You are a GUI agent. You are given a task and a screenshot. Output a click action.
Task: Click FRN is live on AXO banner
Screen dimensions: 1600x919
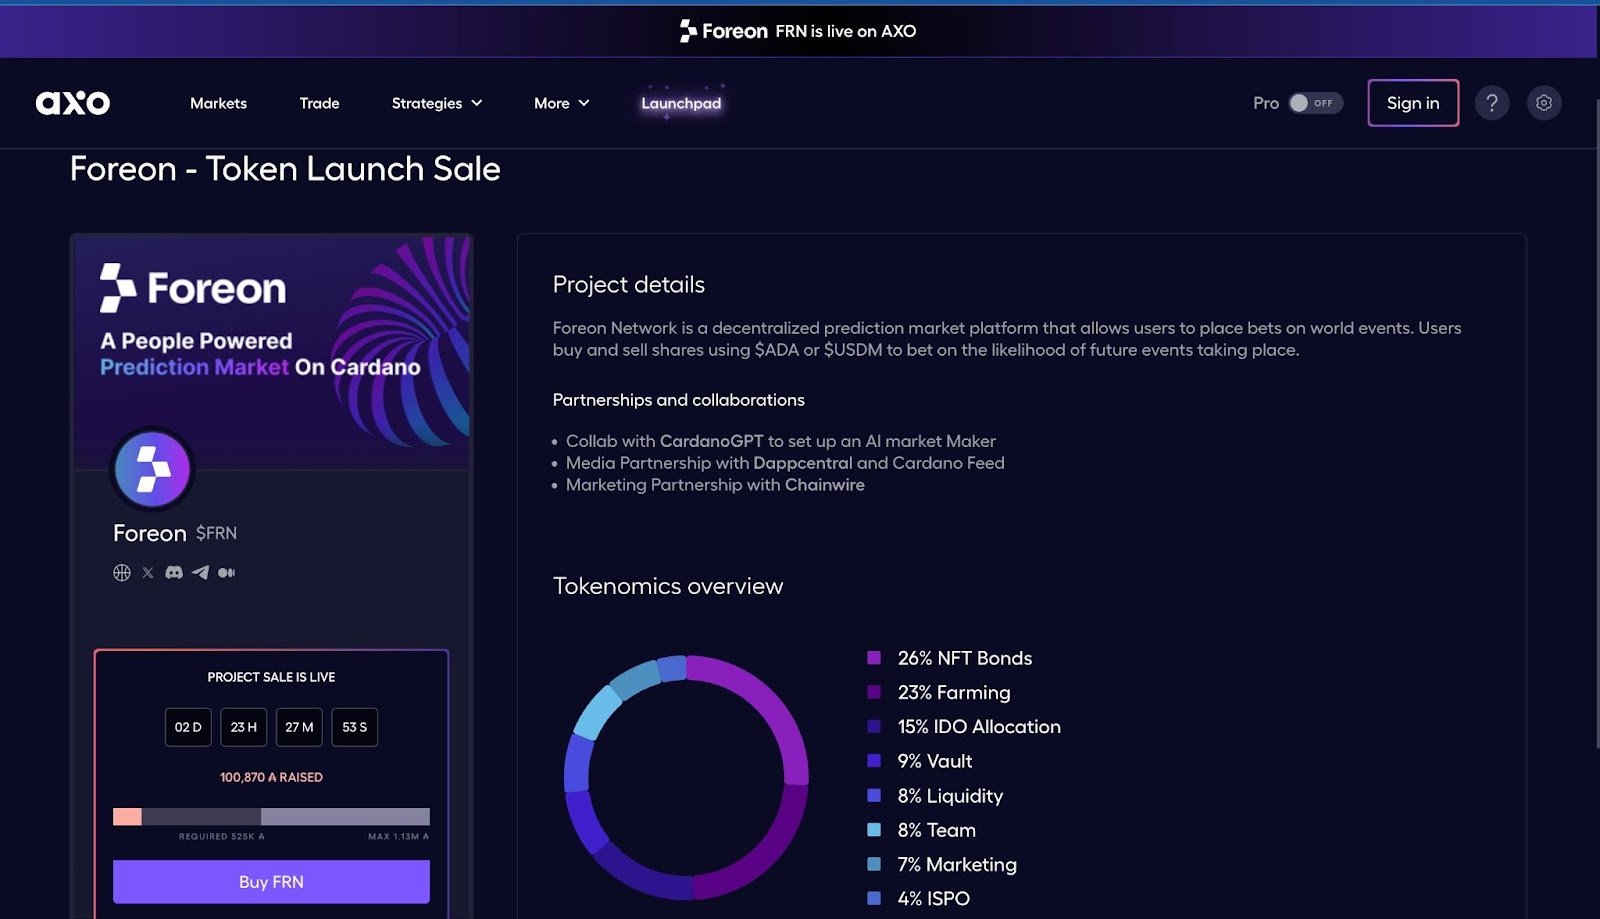coord(845,31)
